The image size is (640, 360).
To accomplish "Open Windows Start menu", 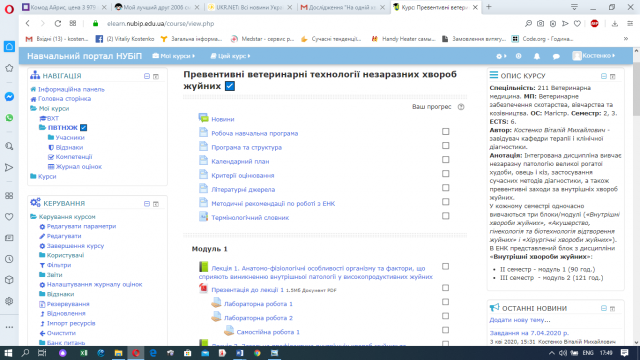I will [x=8, y=353].
